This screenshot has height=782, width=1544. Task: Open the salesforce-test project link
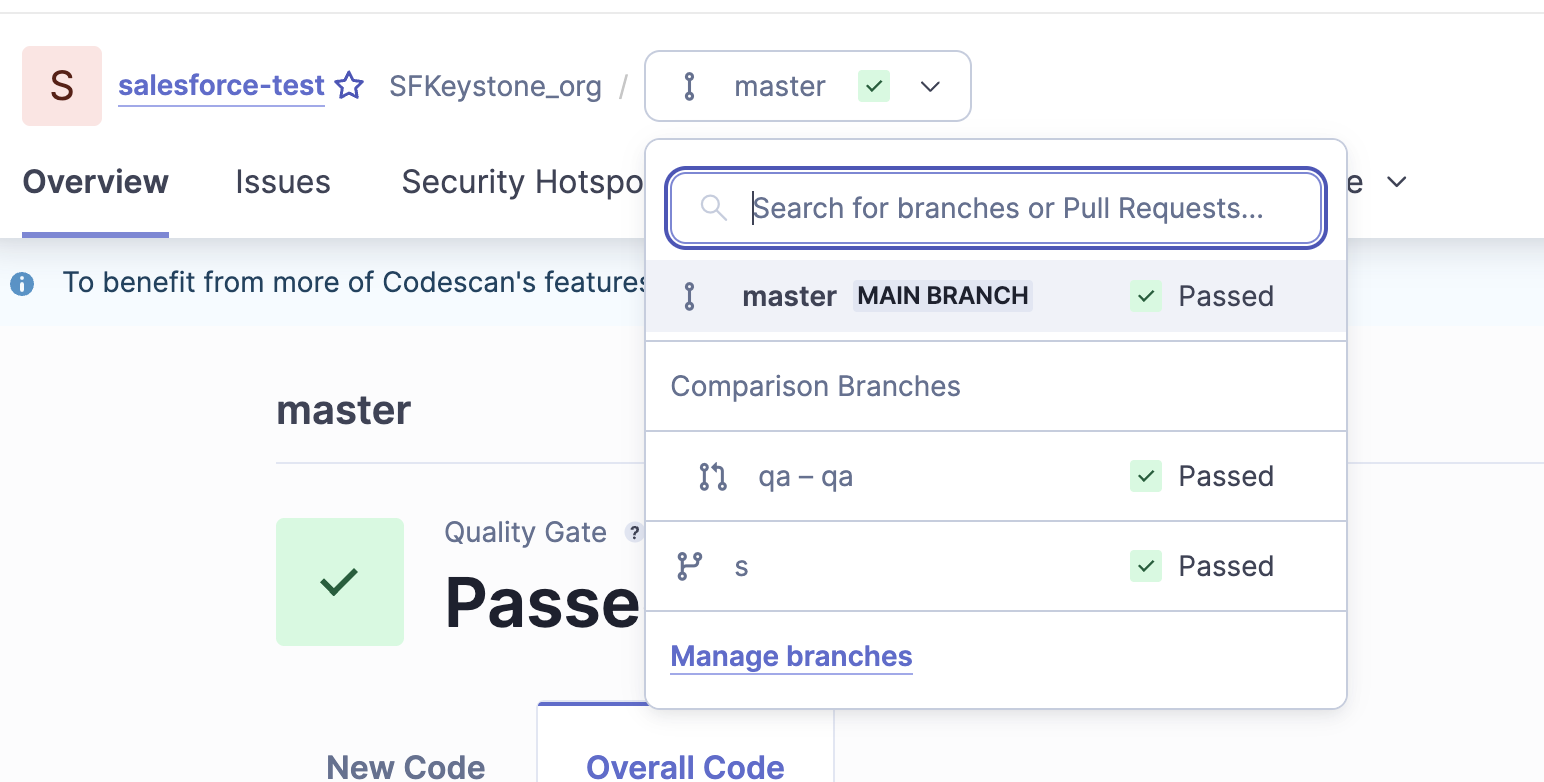(x=221, y=86)
